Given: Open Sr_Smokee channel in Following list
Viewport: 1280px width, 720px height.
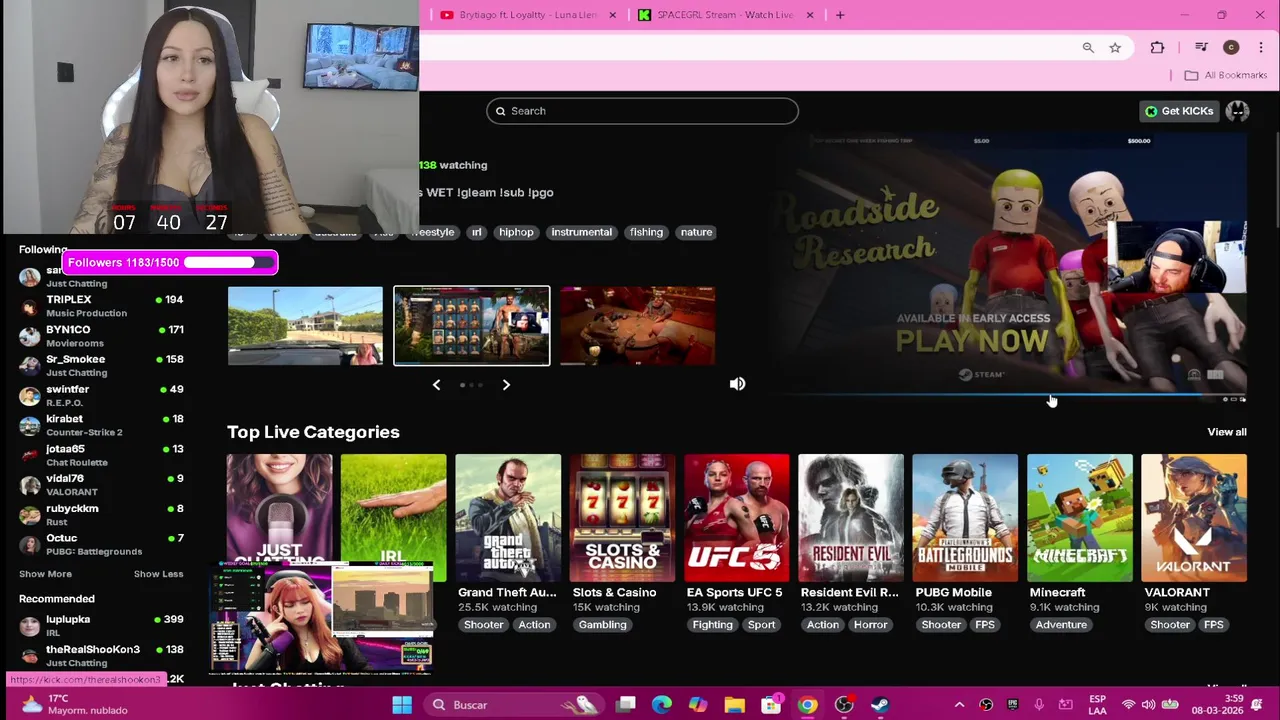Looking at the screenshot, I should click(x=100, y=365).
